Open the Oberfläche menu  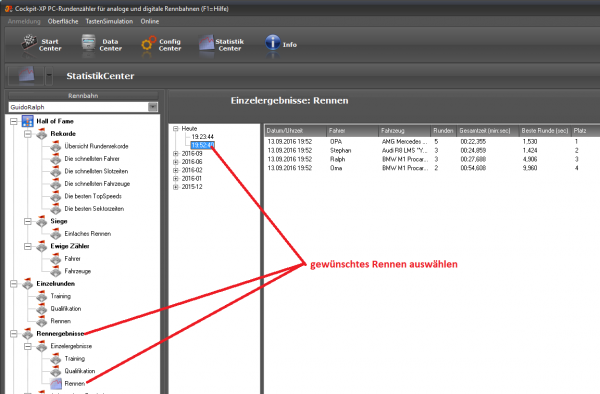coord(63,21)
